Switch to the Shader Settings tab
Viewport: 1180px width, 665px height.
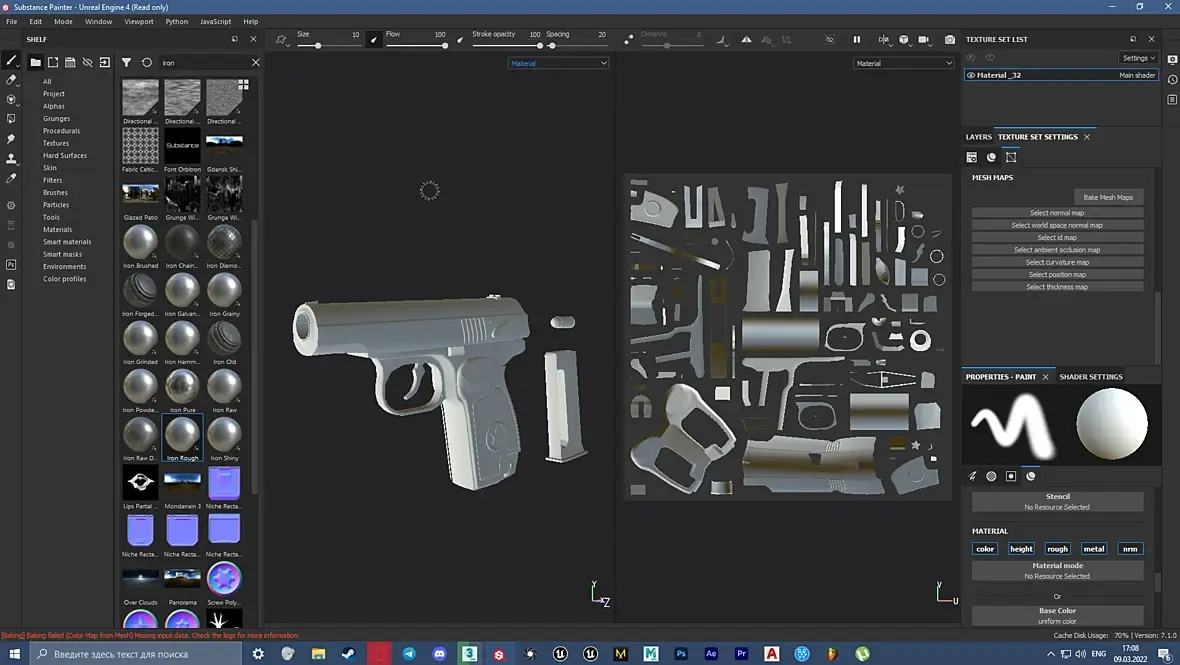click(1090, 377)
